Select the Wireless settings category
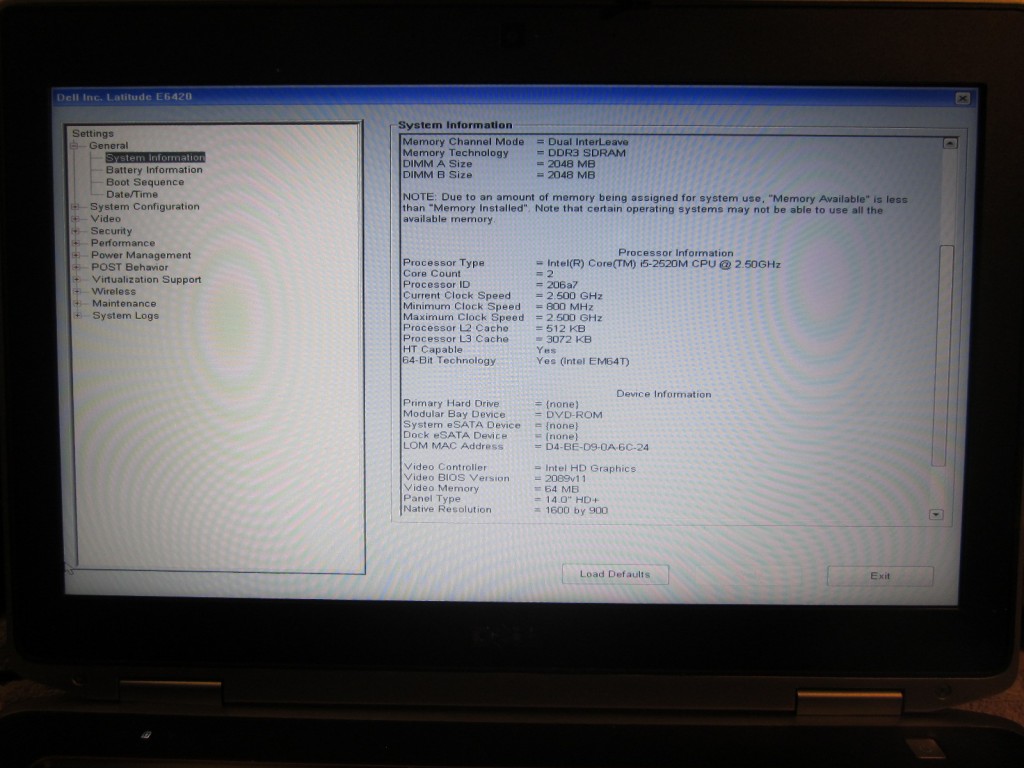The image size is (1024, 768). point(114,292)
